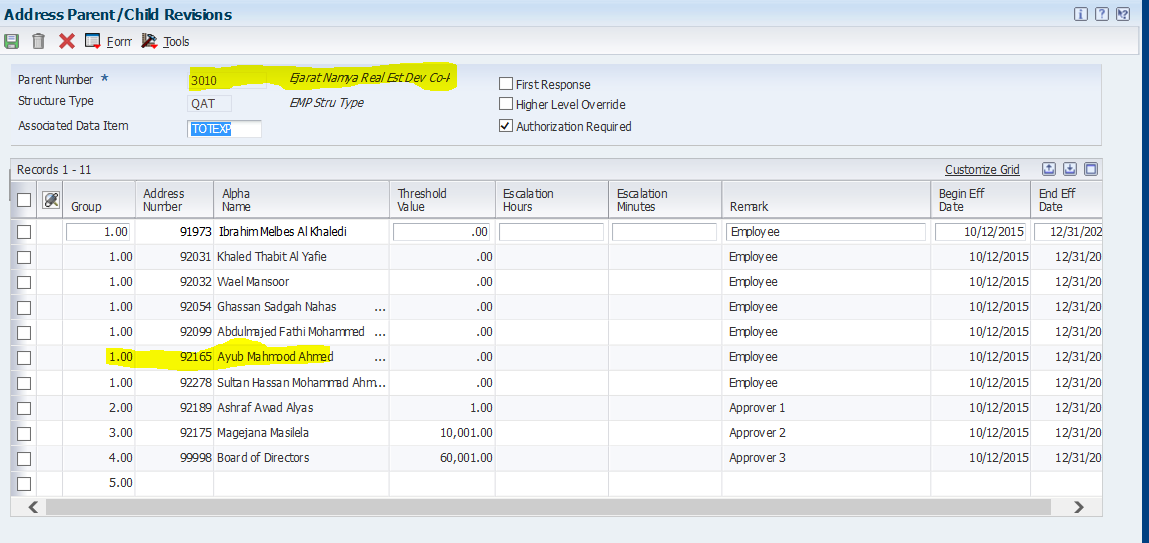
Task: Open the Form exit menu
Action: point(108,41)
